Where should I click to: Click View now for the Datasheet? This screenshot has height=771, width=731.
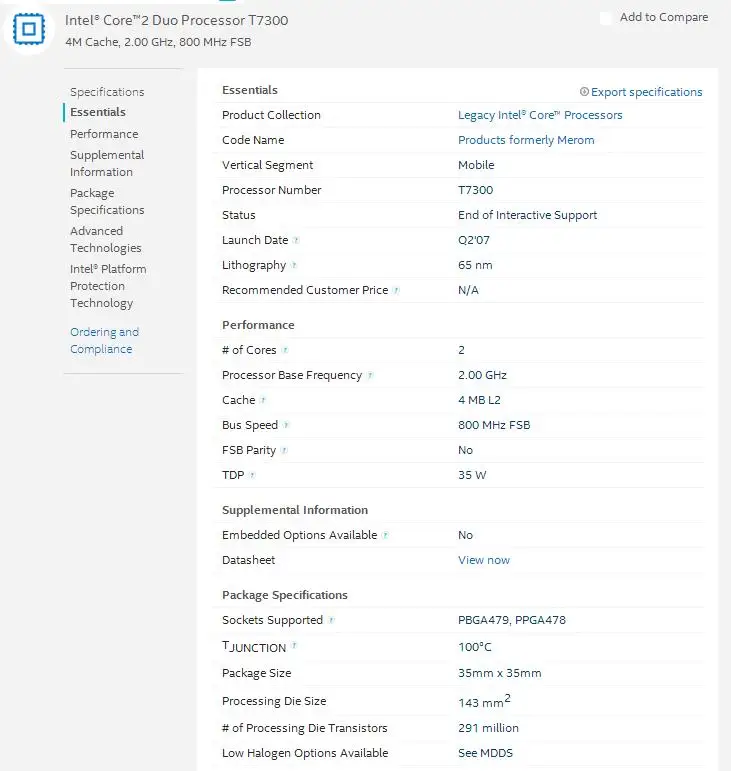[484, 560]
